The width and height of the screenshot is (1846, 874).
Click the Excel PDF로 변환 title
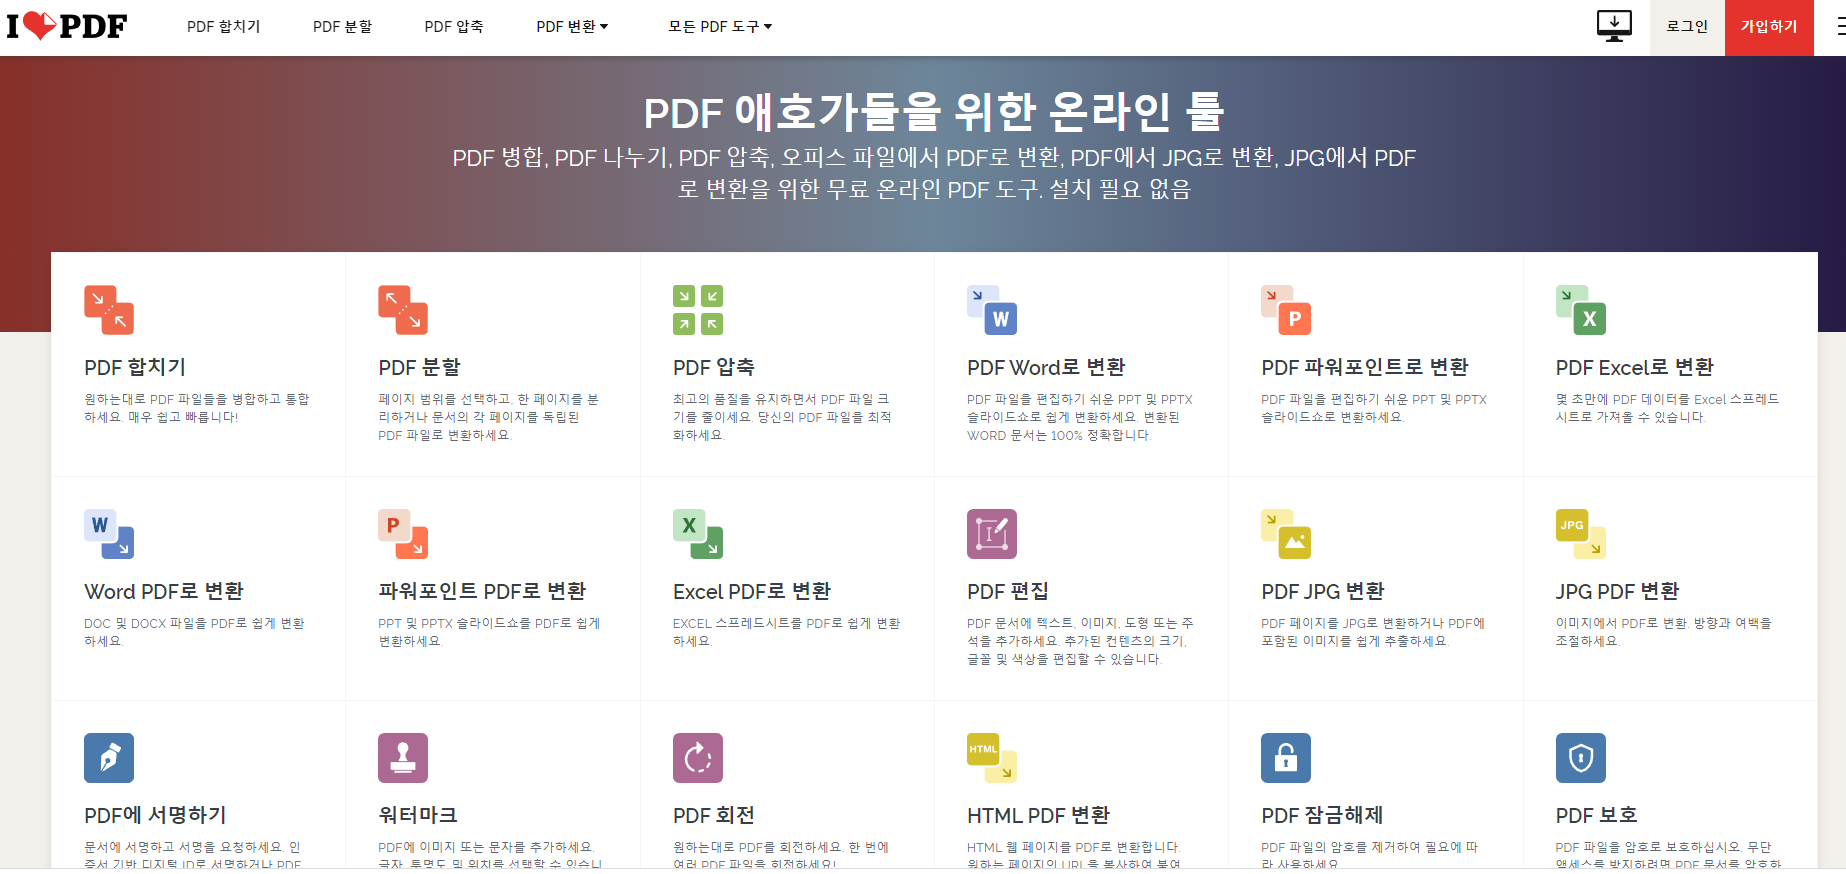752,591
